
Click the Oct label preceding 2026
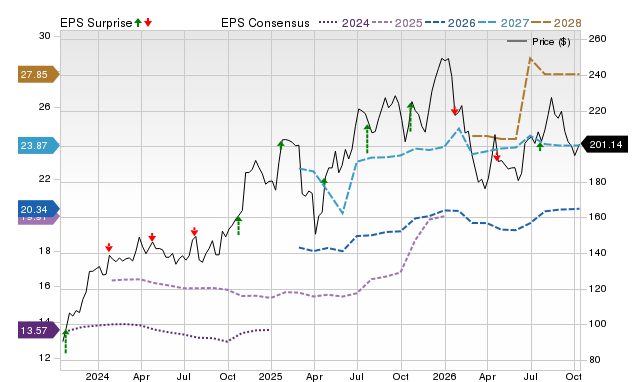tap(401, 376)
